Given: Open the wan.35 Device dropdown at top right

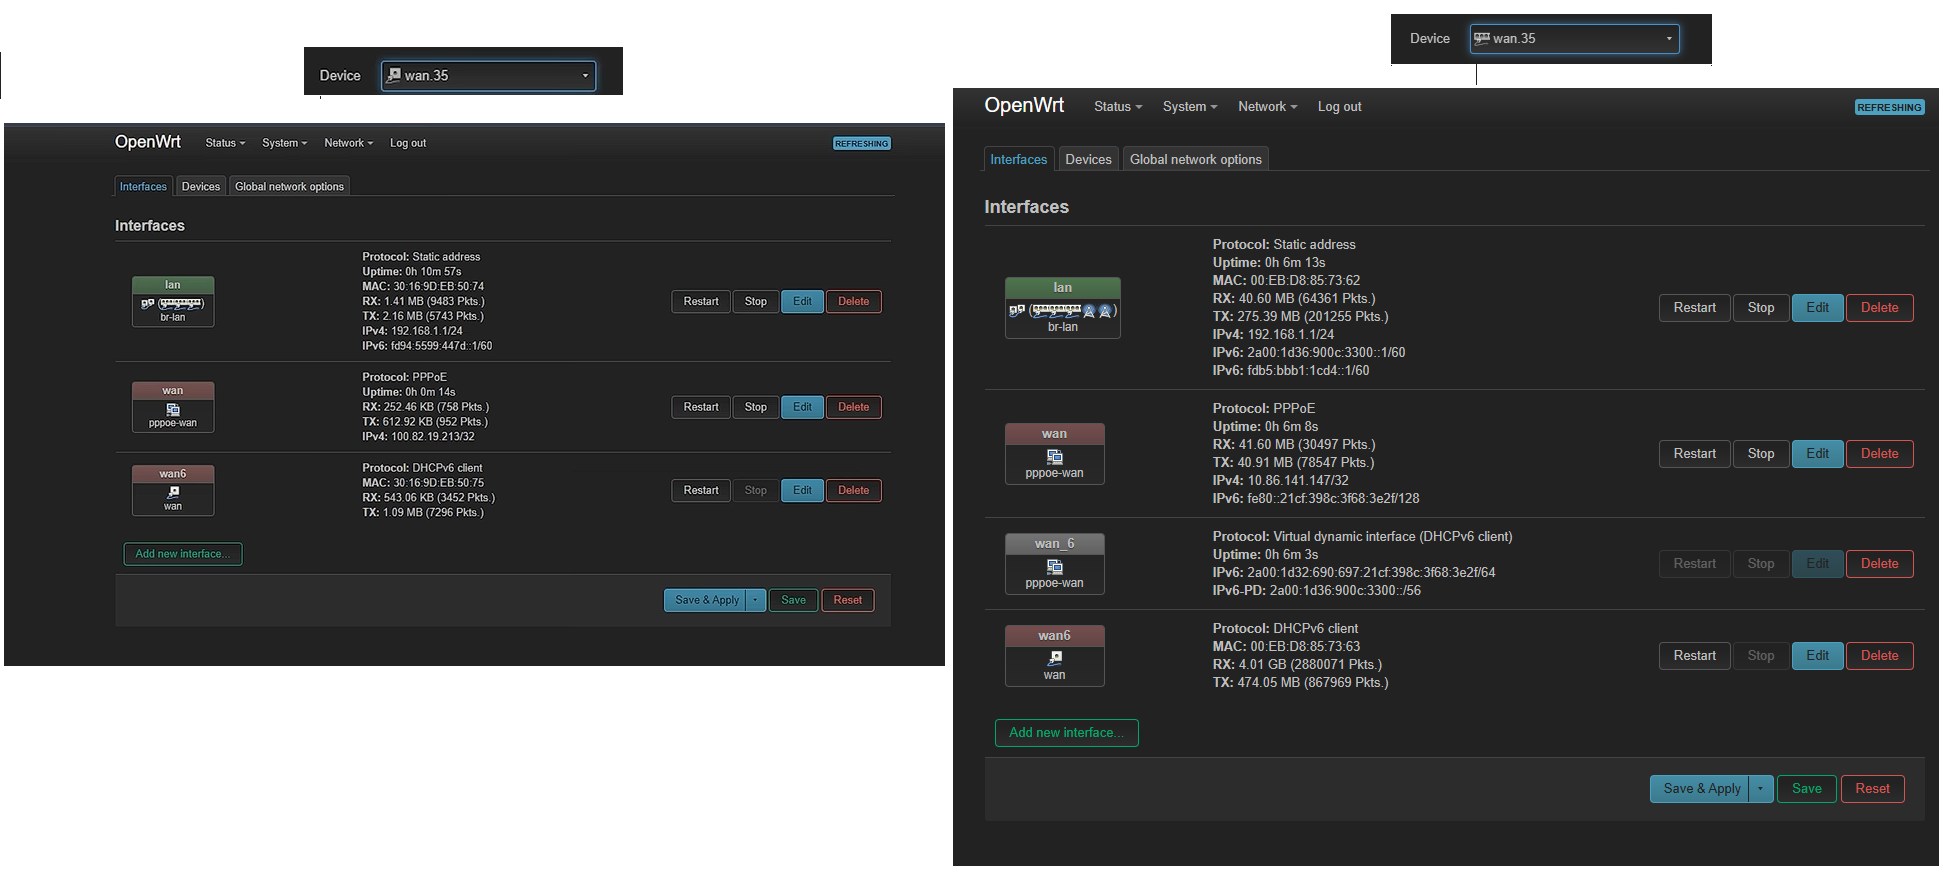Looking at the screenshot, I should coord(1574,39).
